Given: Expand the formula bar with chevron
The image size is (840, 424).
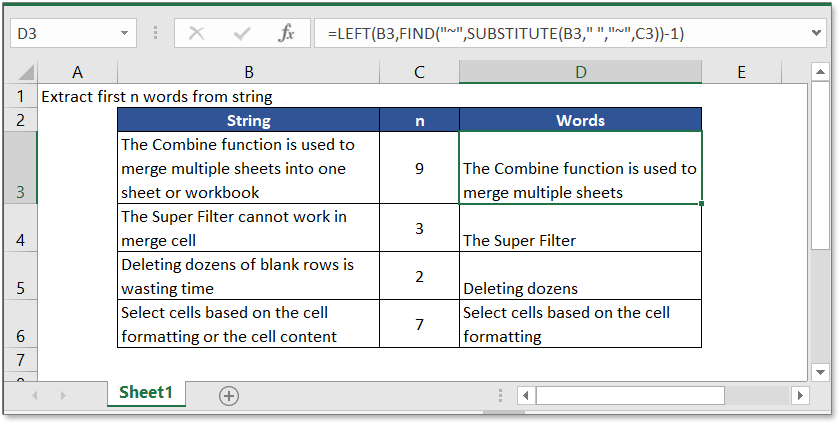Looking at the screenshot, I should click(817, 33).
